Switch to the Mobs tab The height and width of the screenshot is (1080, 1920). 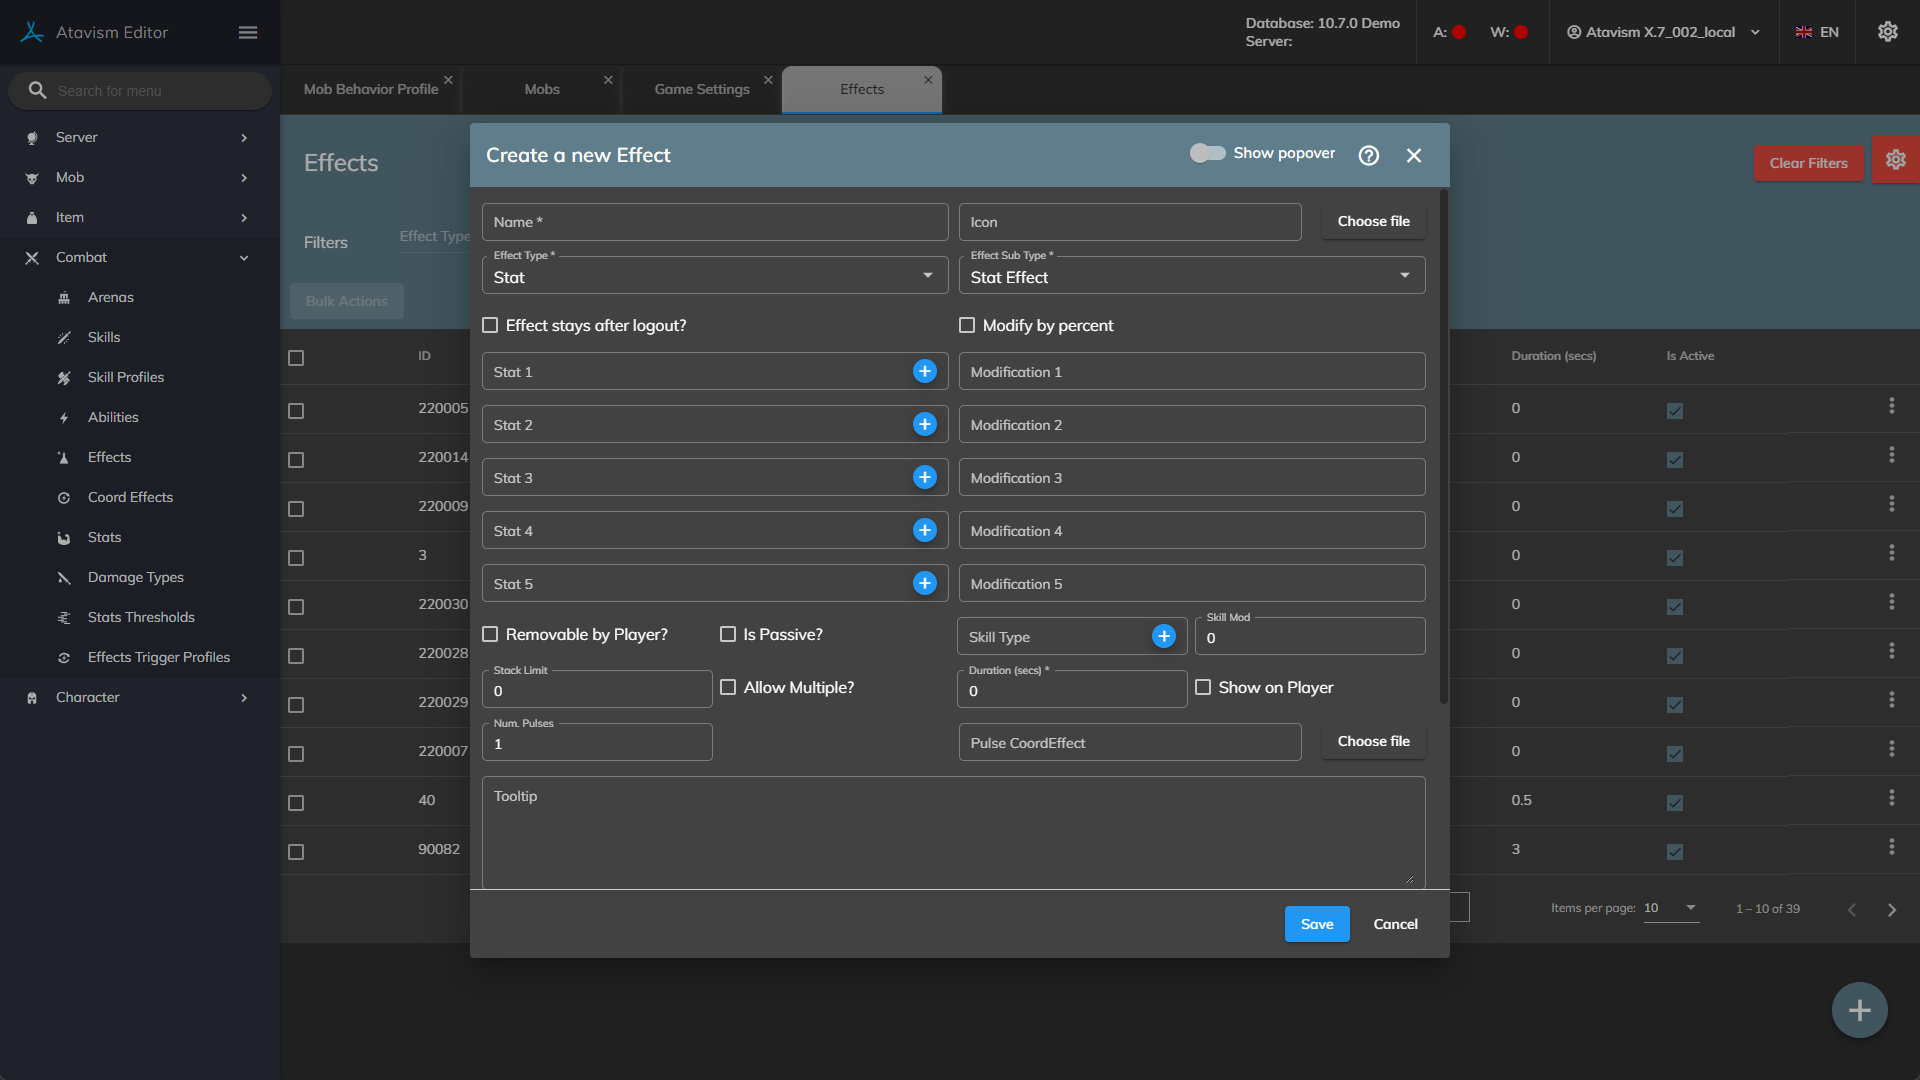tap(542, 89)
